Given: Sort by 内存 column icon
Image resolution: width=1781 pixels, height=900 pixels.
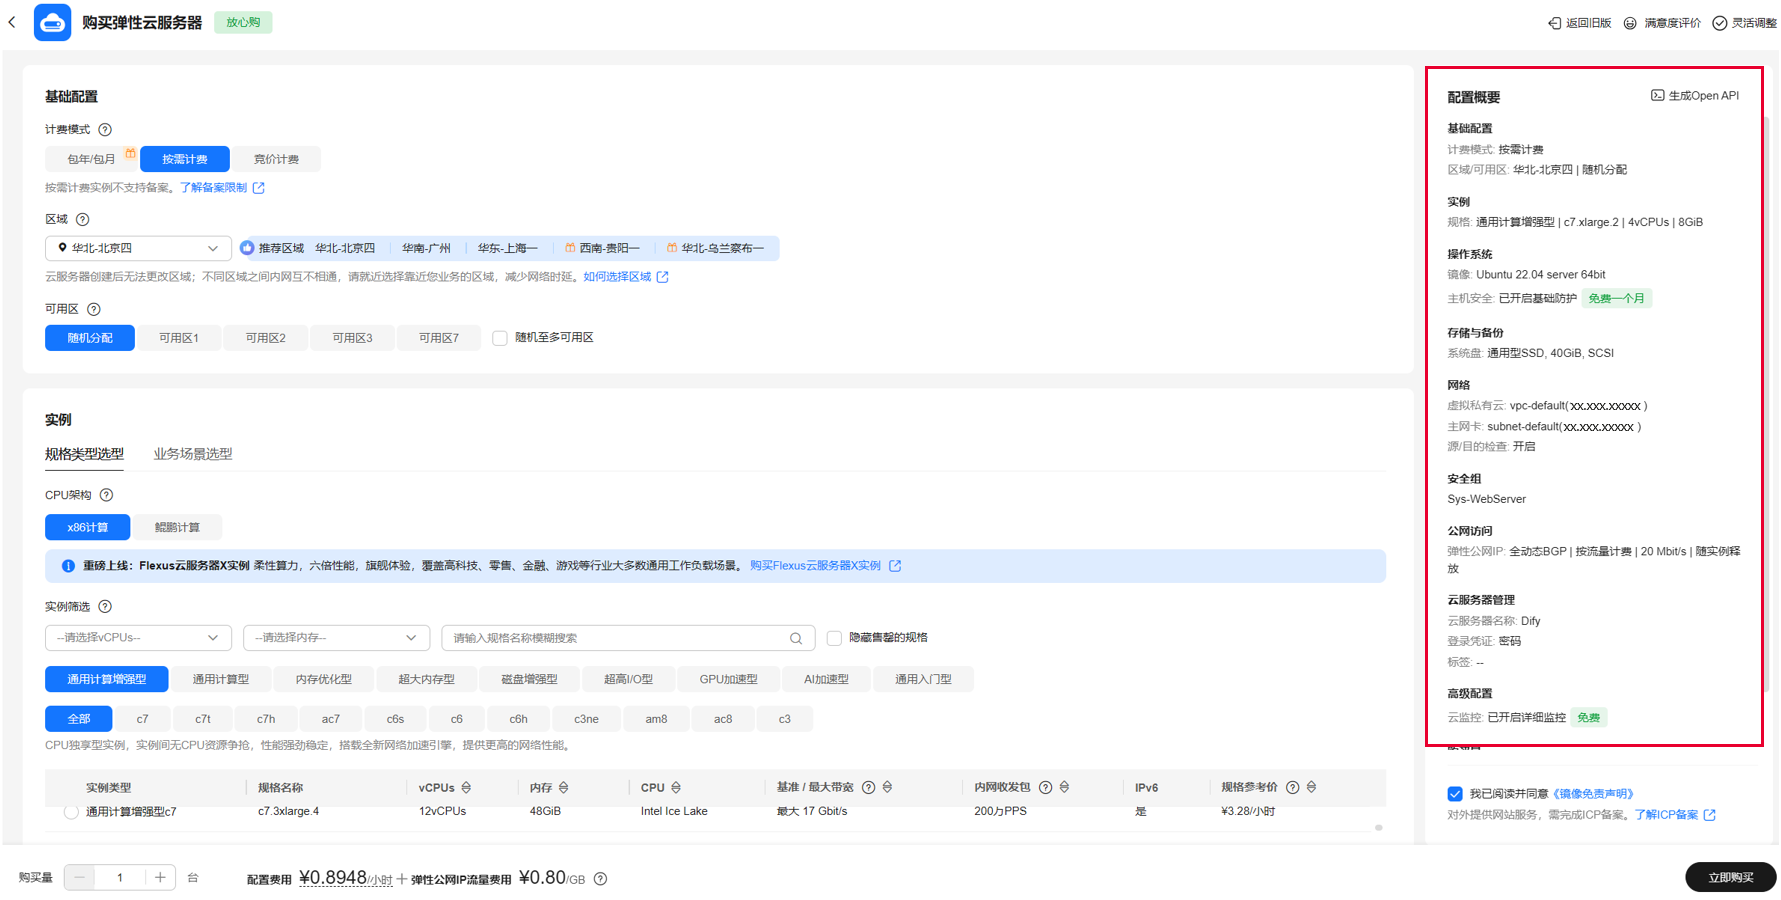Looking at the screenshot, I should pyautogui.click(x=563, y=788).
